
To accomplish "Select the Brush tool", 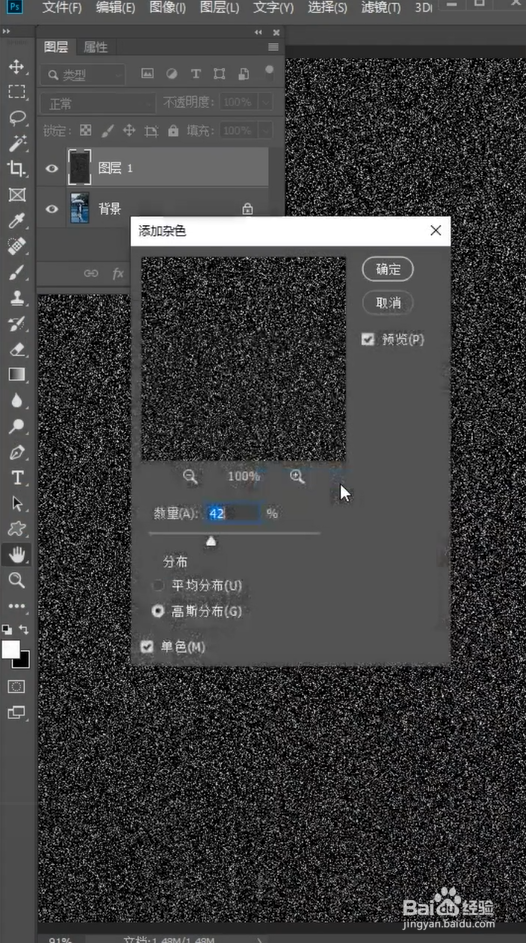I will [x=16, y=272].
